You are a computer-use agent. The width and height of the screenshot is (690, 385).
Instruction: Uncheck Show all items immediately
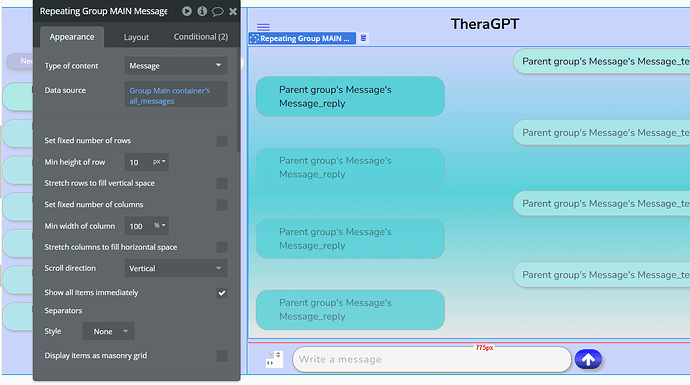click(222, 293)
